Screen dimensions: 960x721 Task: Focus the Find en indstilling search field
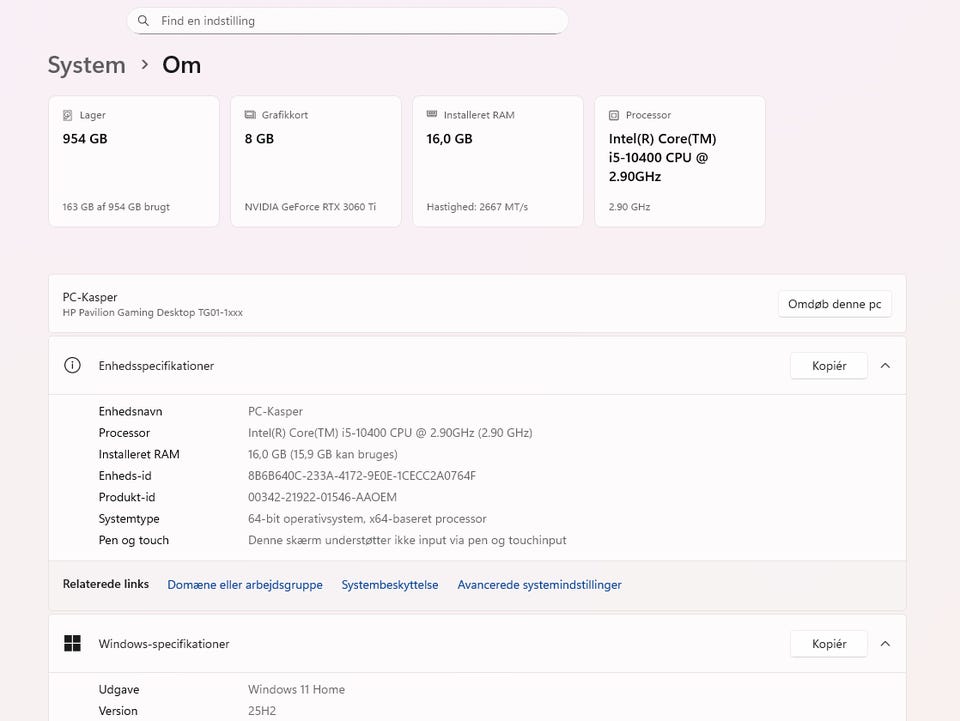[x=350, y=21]
